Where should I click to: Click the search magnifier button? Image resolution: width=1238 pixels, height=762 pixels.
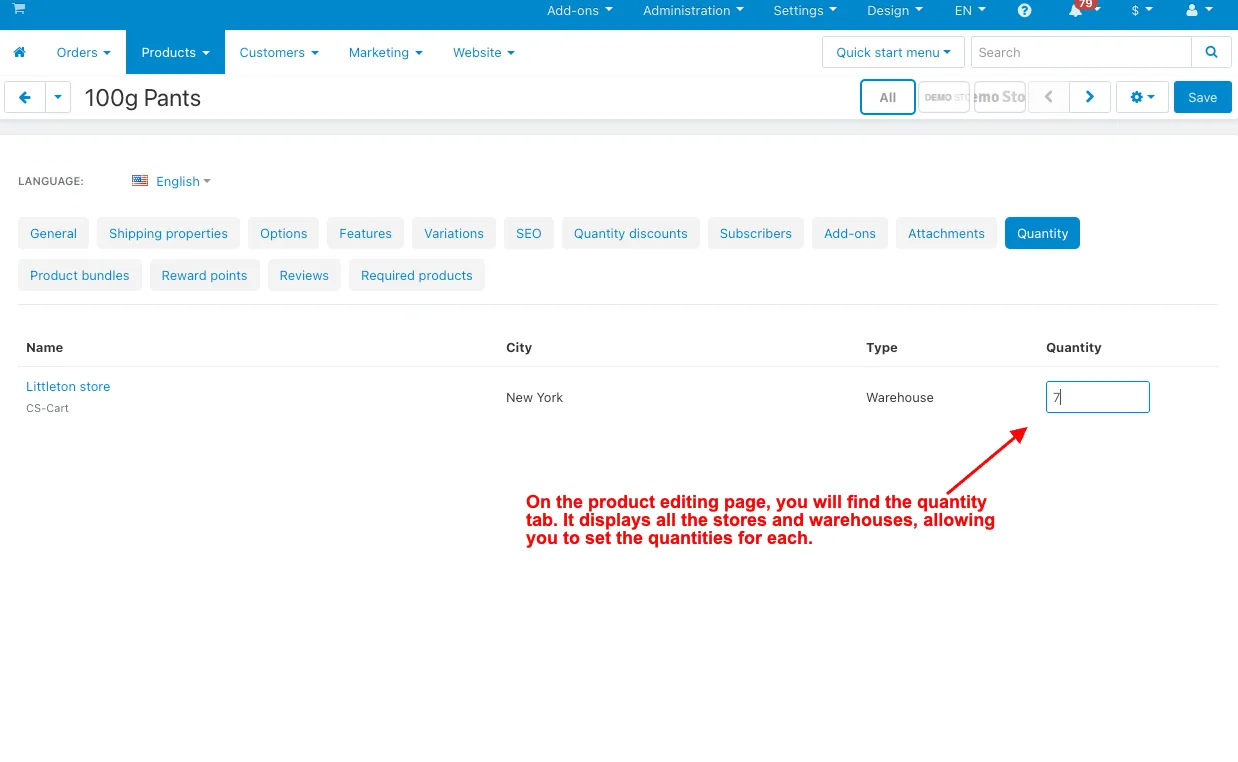(x=1211, y=52)
